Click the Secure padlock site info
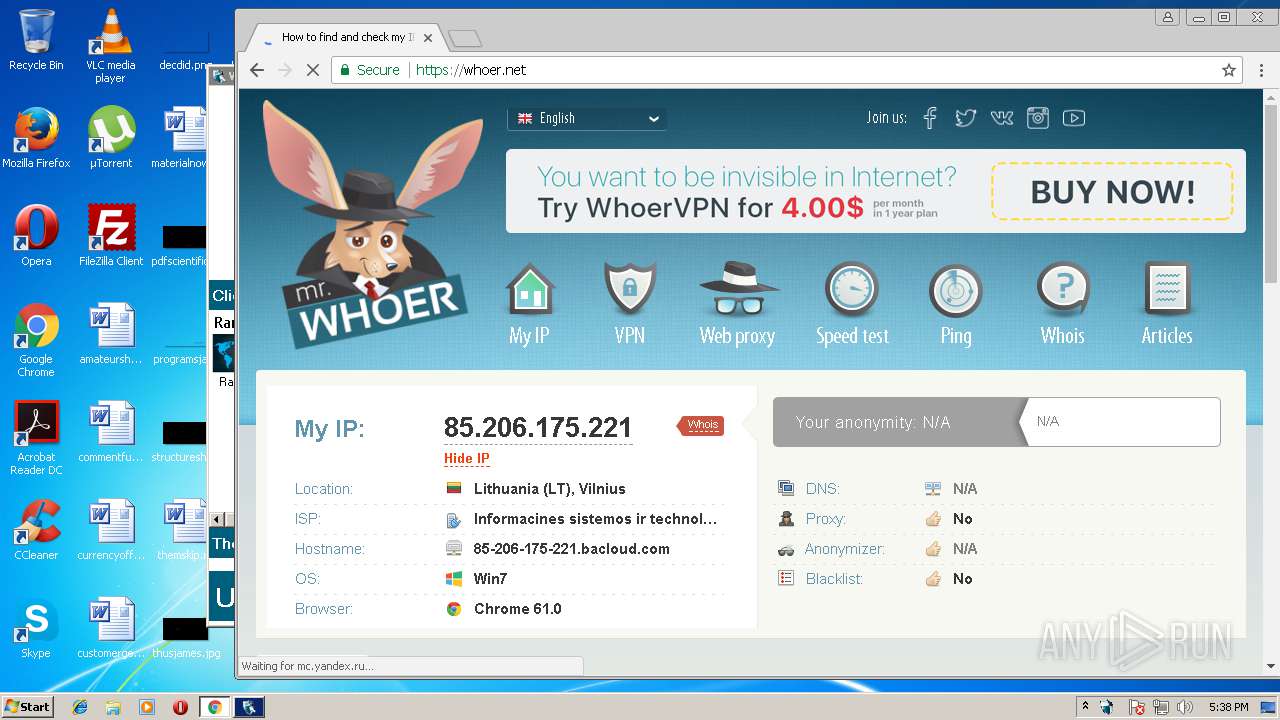The width and height of the screenshot is (1280, 720). coord(369,70)
